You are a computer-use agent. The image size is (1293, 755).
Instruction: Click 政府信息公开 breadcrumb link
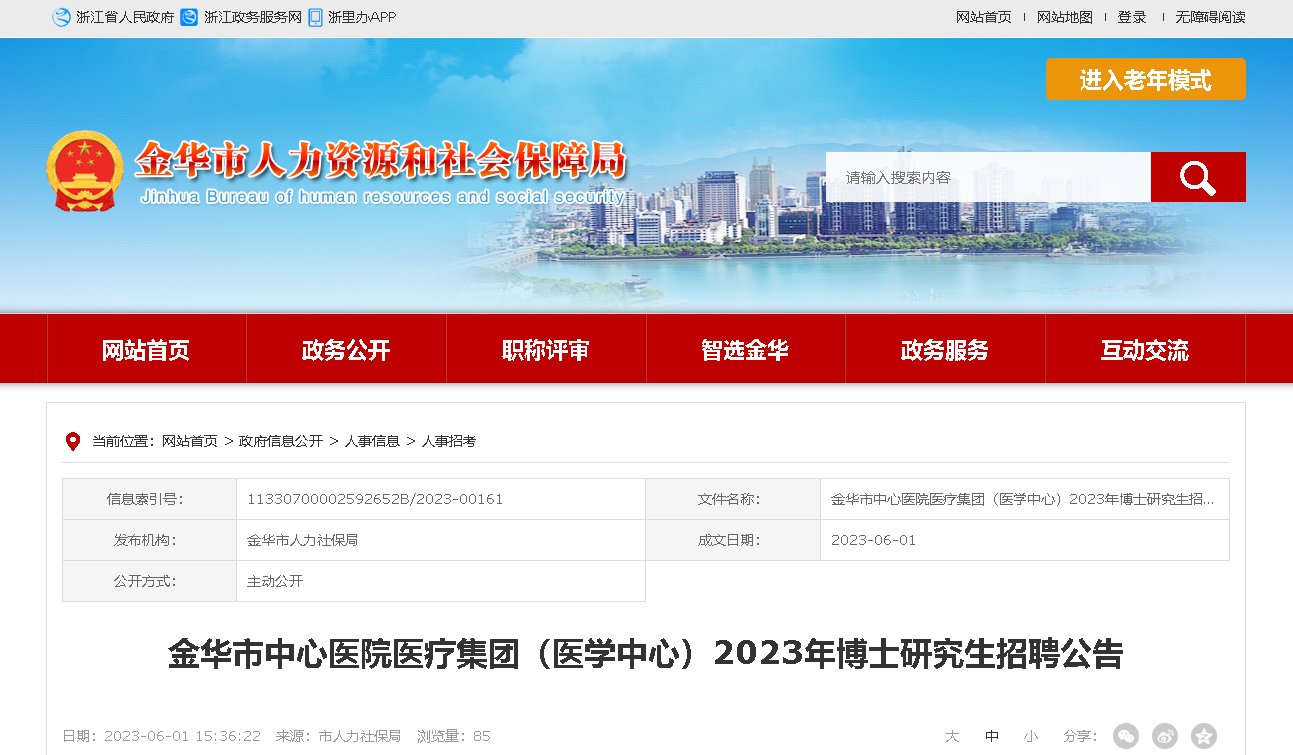coord(281,441)
